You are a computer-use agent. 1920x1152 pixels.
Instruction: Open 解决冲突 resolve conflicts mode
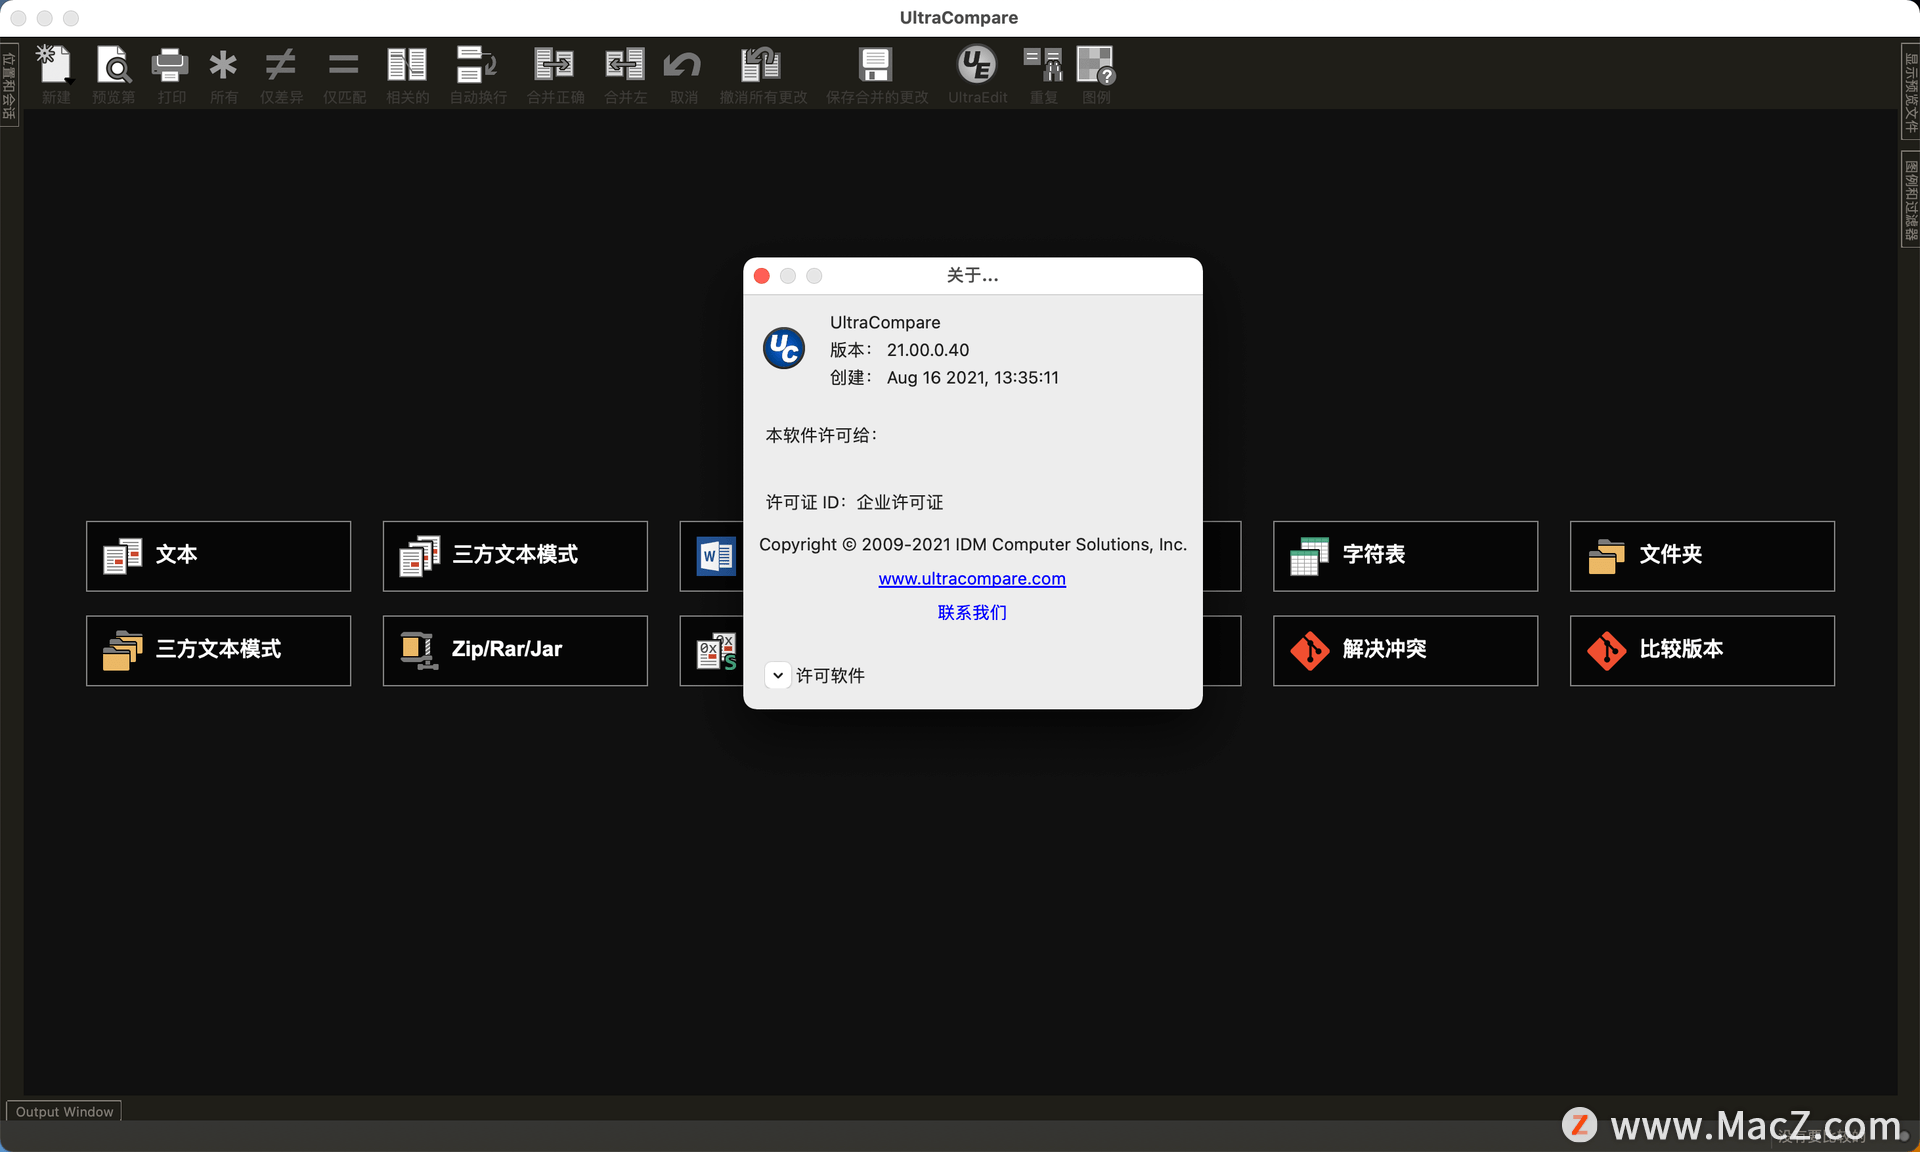[x=1405, y=651]
